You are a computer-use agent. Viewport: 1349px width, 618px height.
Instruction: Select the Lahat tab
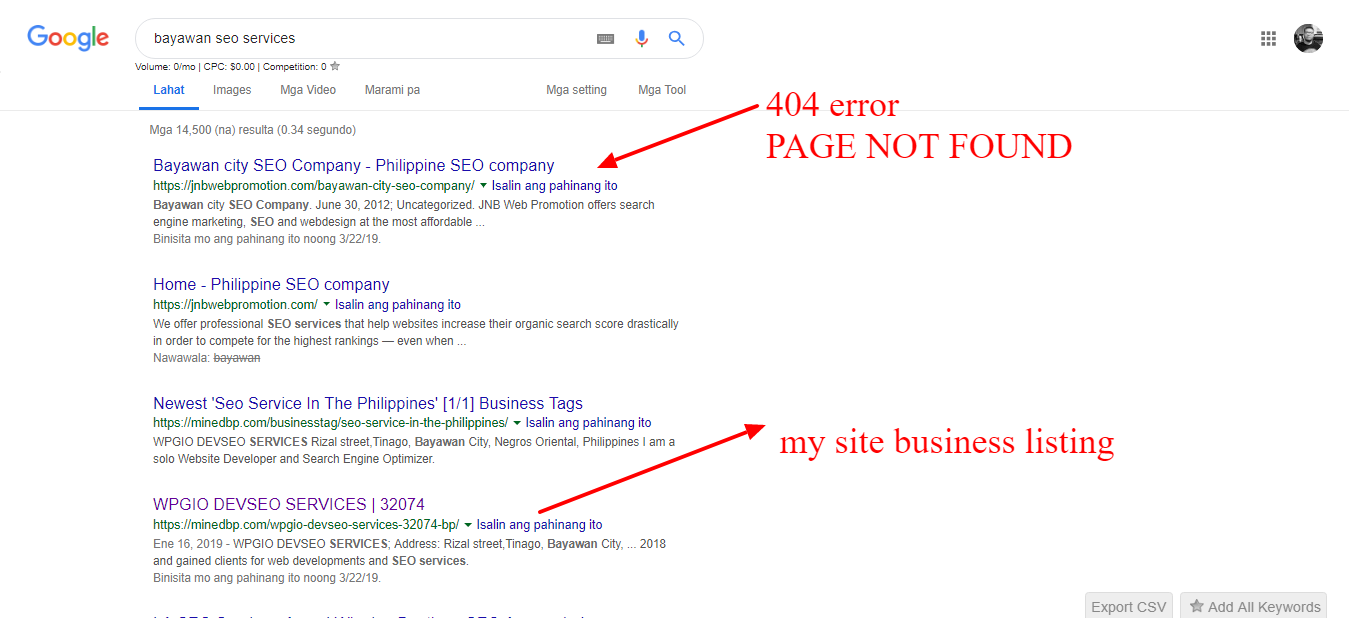coord(169,90)
